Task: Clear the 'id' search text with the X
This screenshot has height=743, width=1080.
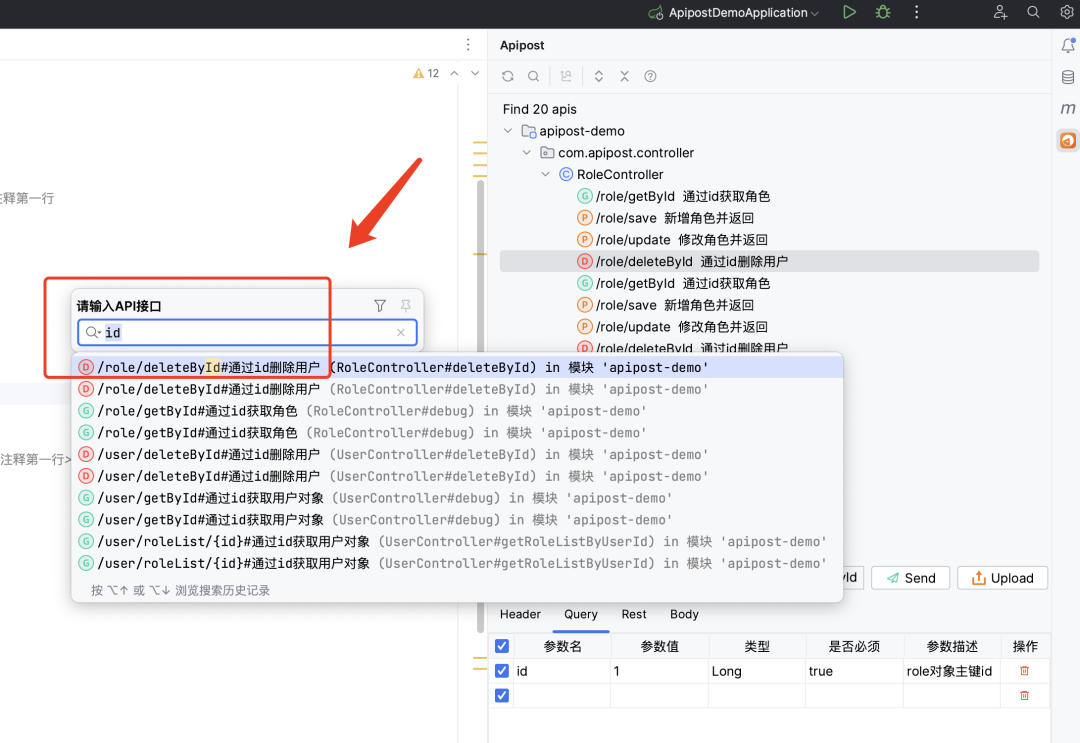Action: pos(401,333)
